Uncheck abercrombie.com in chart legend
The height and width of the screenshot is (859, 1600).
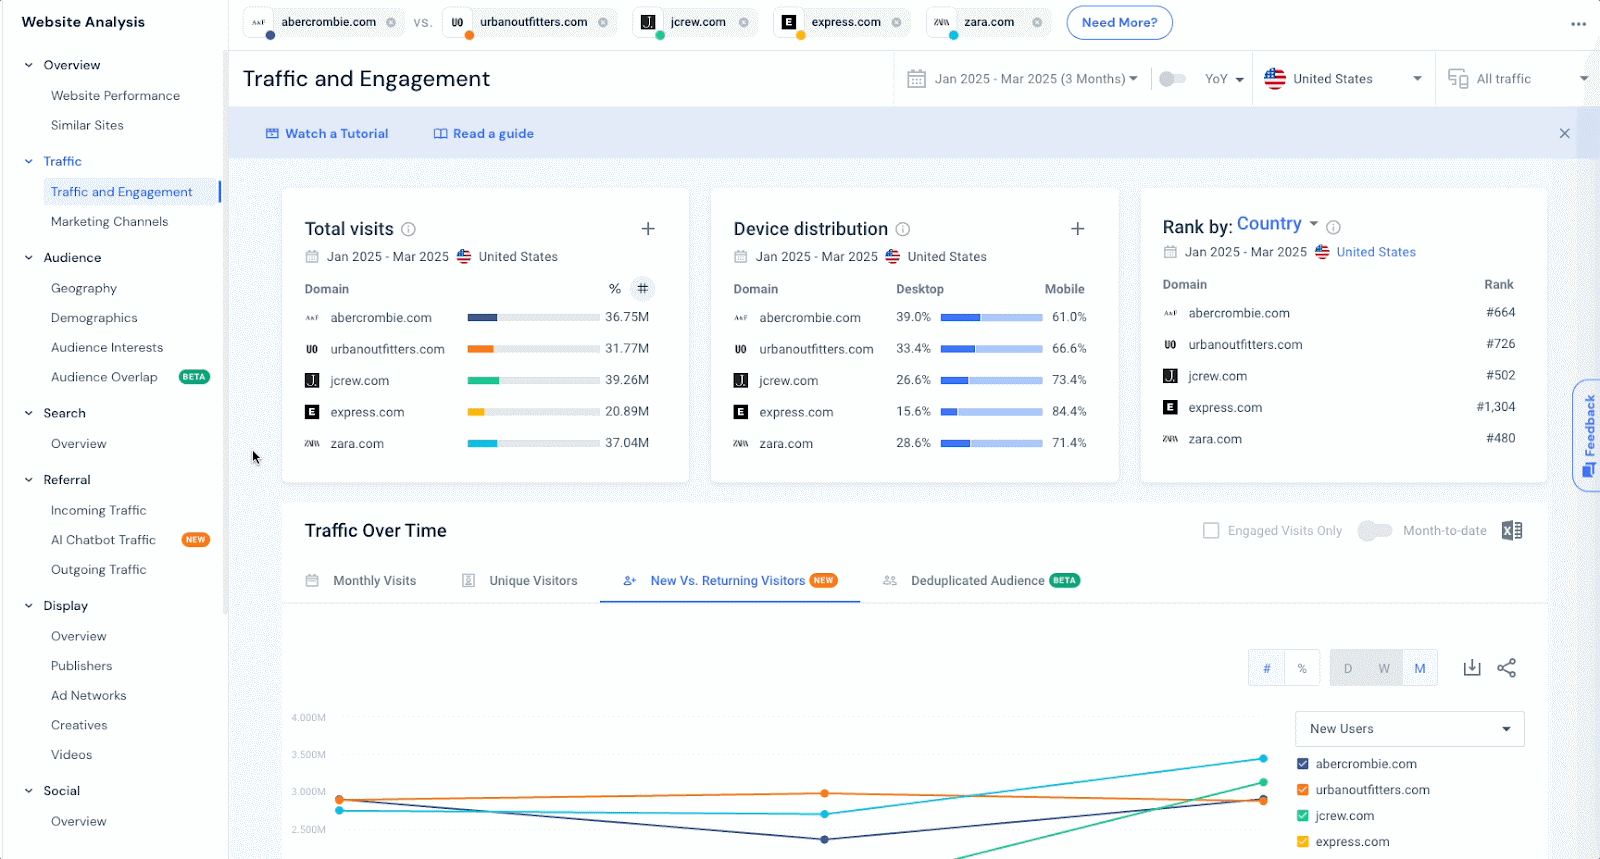[1303, 764]
